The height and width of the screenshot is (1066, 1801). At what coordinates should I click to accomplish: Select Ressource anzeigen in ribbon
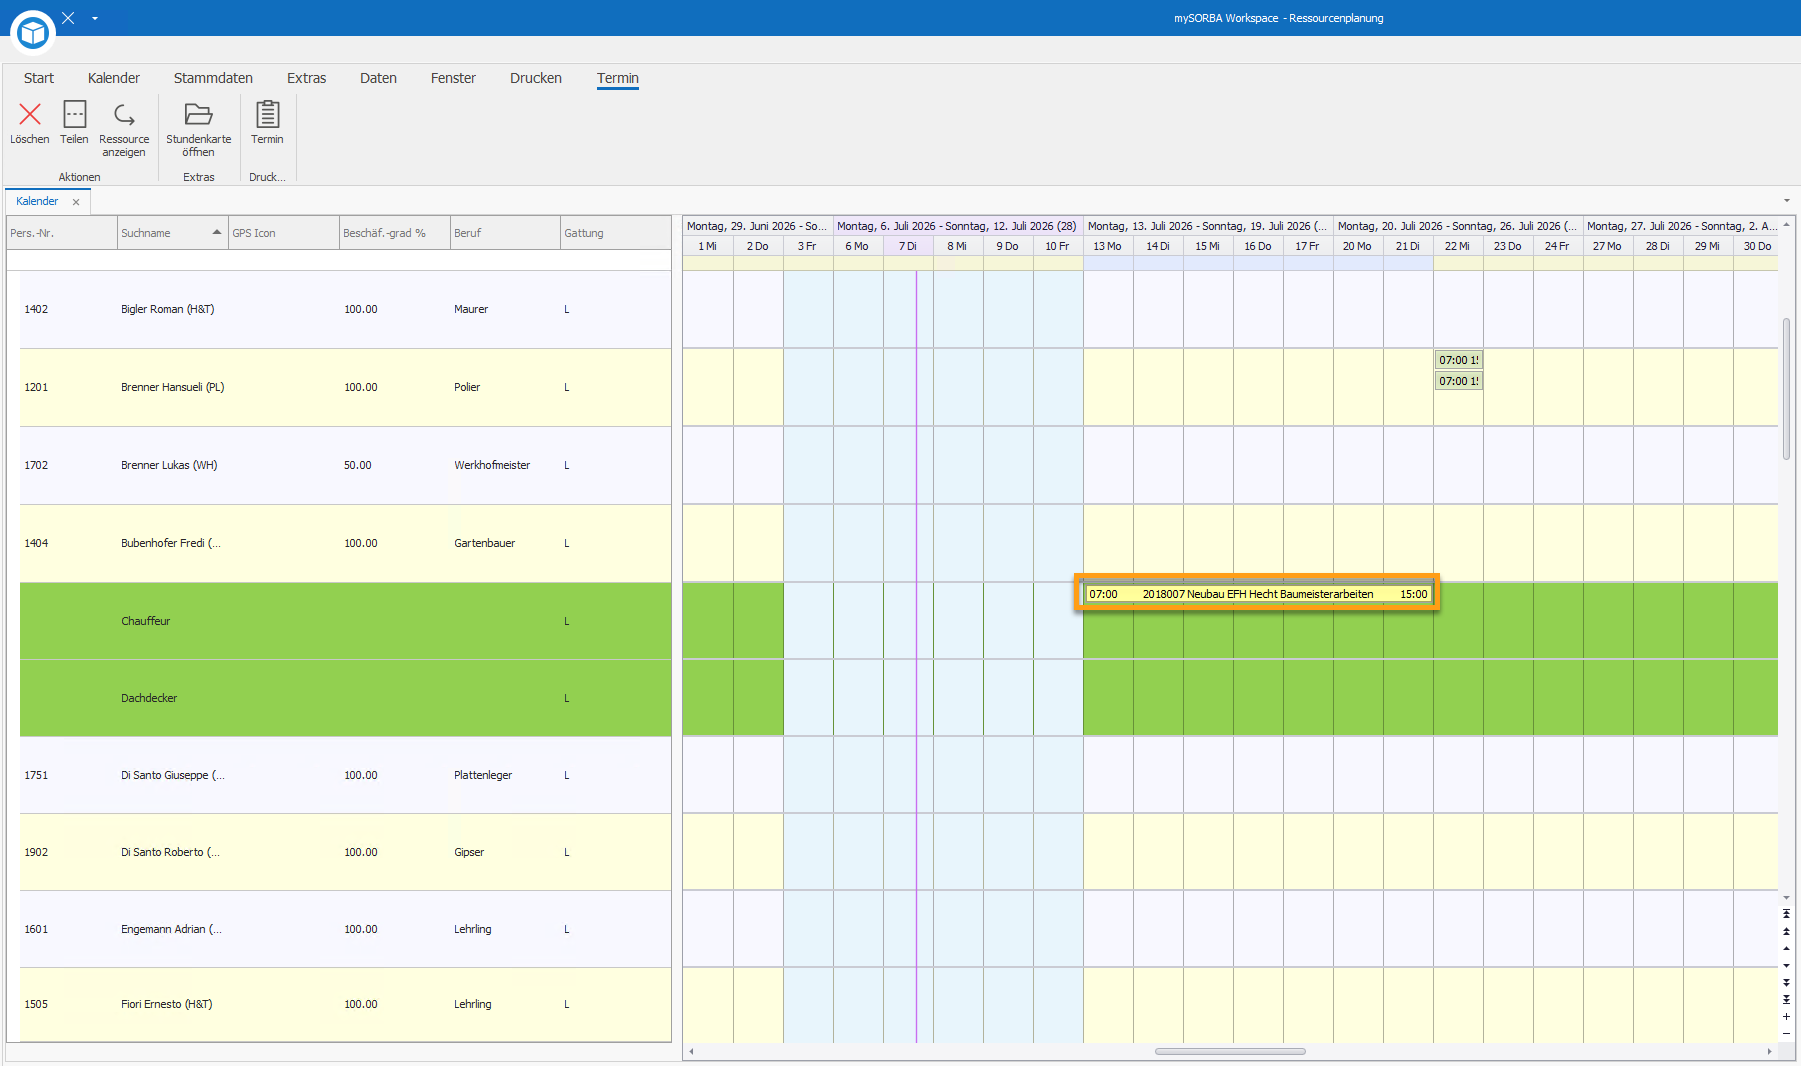coord(124,129)
